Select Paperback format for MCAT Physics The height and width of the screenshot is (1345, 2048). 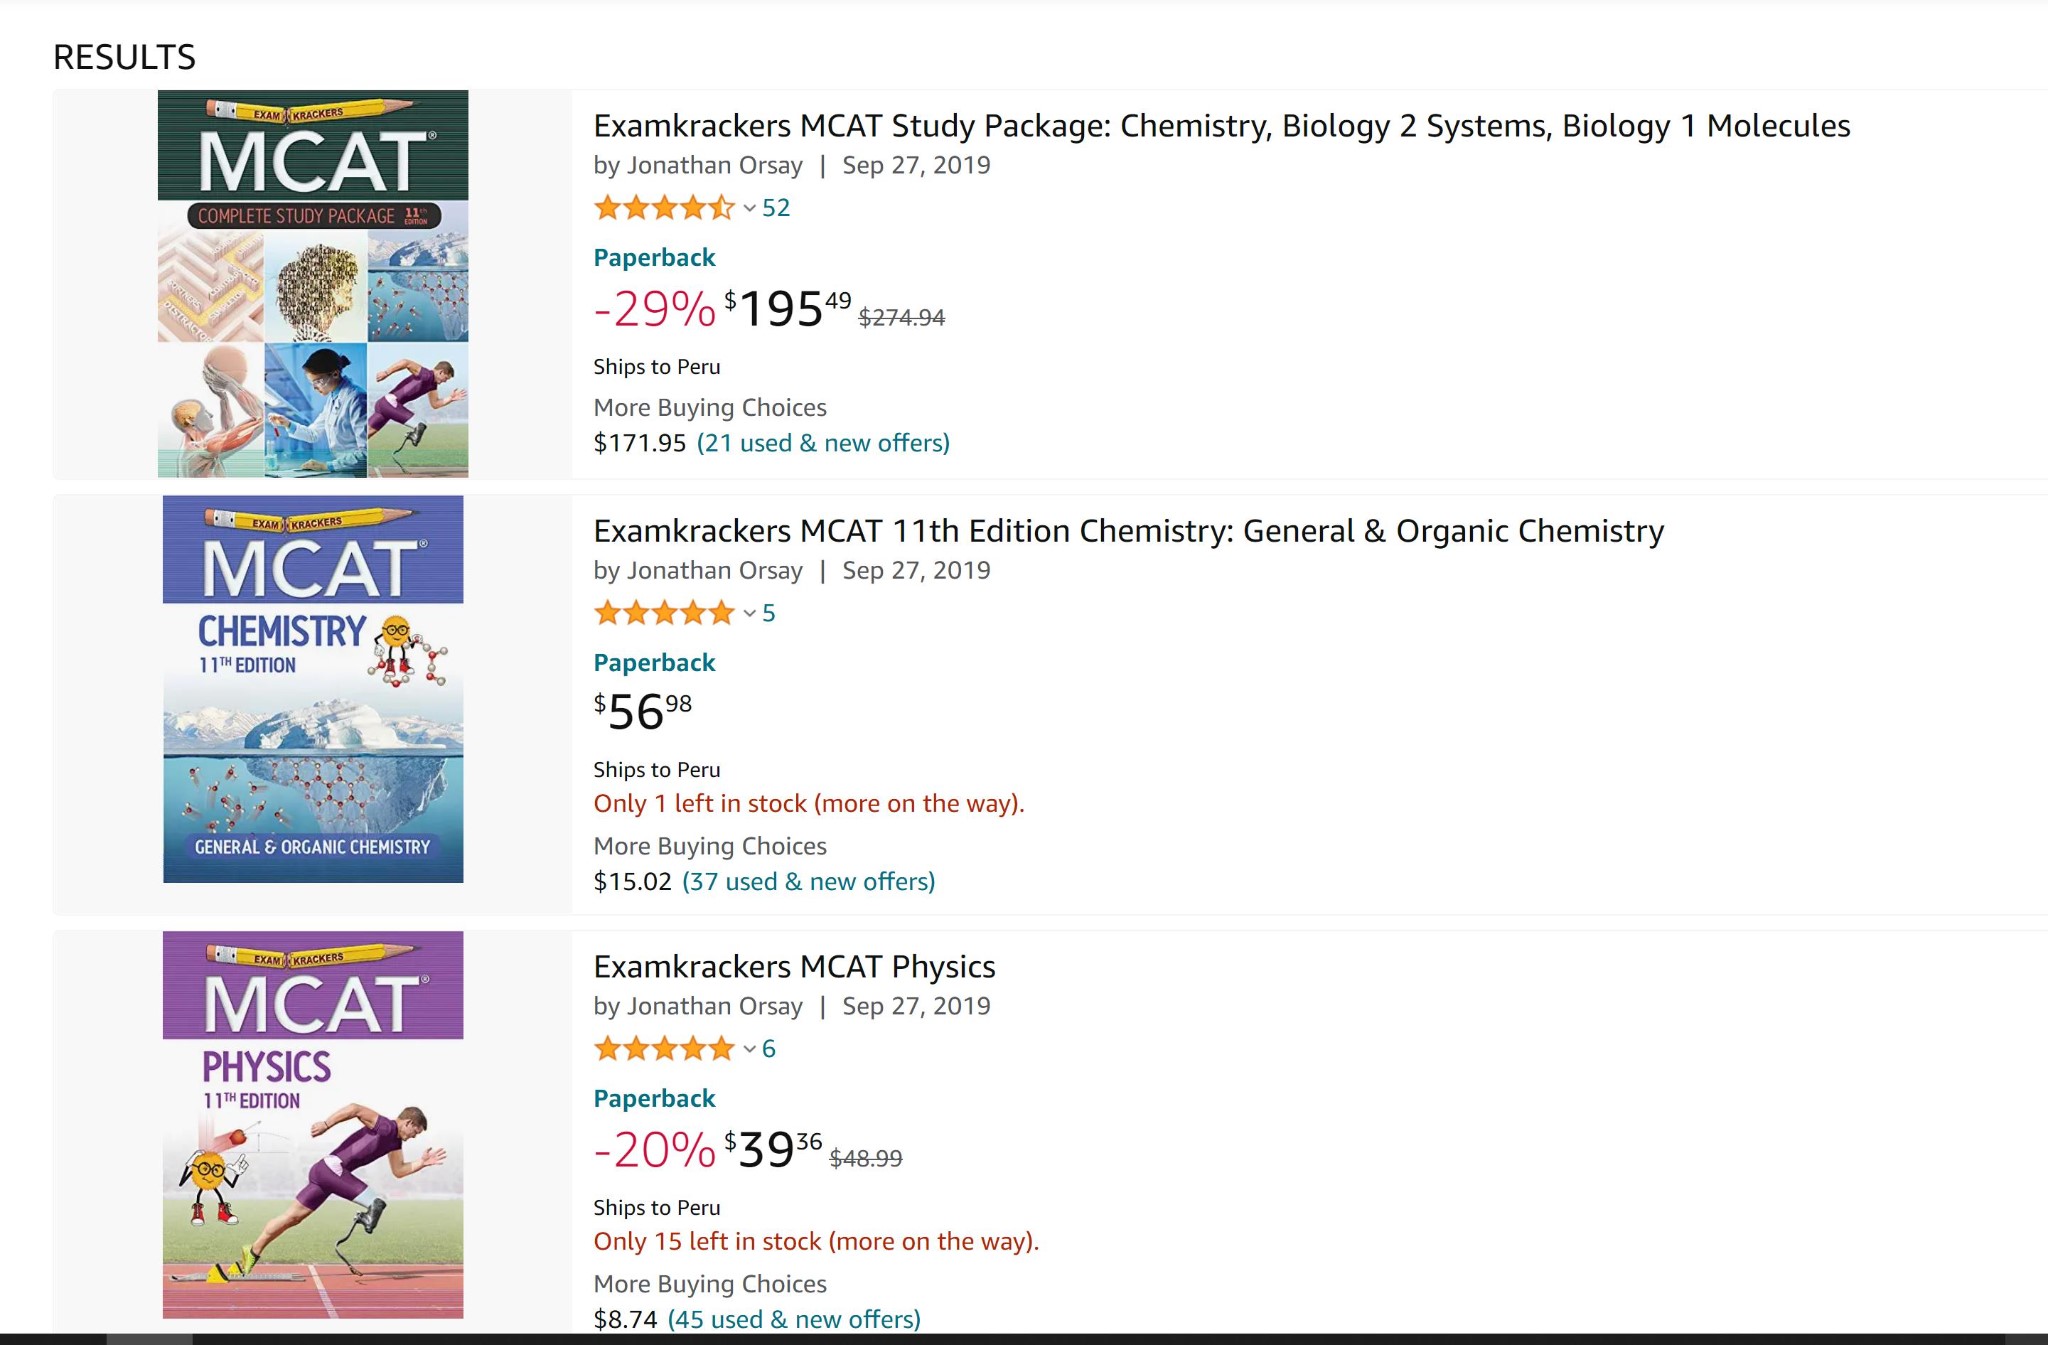click(x=654, y=1098)
